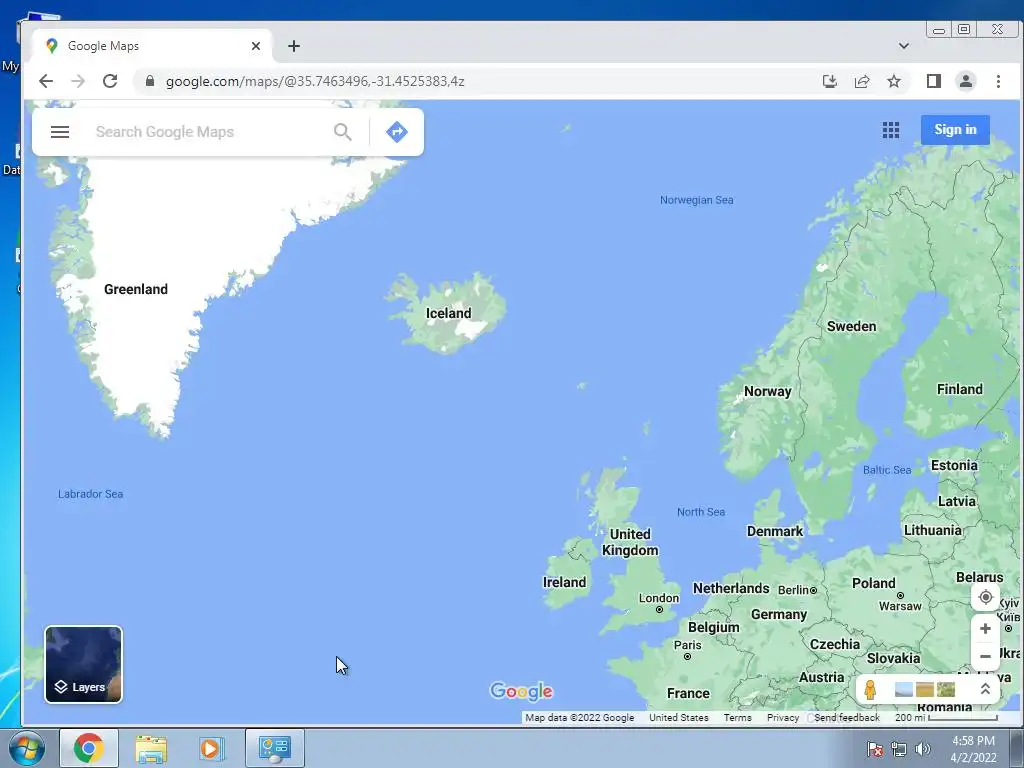Open the Layers map type thumbnail
The height and width of the screenshot is (768, 1024).
(84, 665)
